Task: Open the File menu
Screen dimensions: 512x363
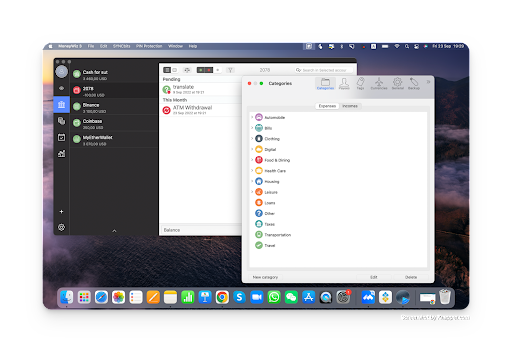Action: (x=91, y=46)
